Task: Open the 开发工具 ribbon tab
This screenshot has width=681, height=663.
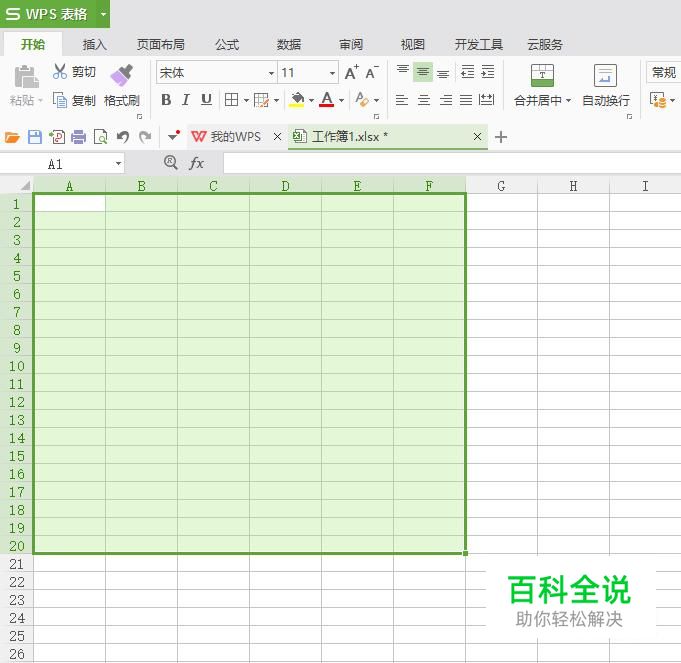Action: tap(479, 44)
